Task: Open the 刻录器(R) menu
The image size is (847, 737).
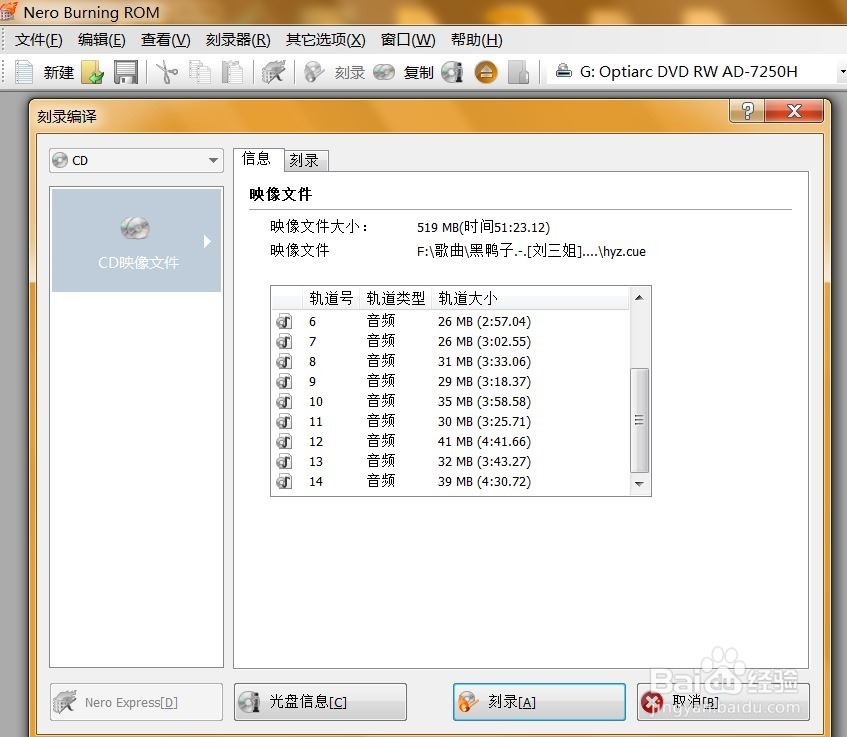Action: (x=238, y=40)
